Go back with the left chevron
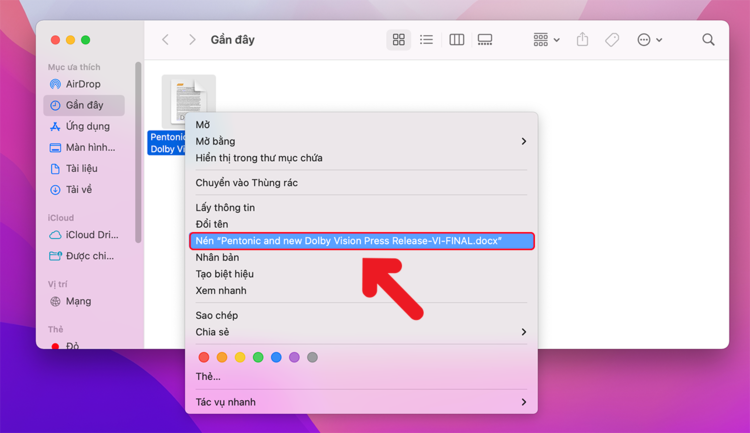The height and width of the screenshot is (433, 750). point(165,40)
